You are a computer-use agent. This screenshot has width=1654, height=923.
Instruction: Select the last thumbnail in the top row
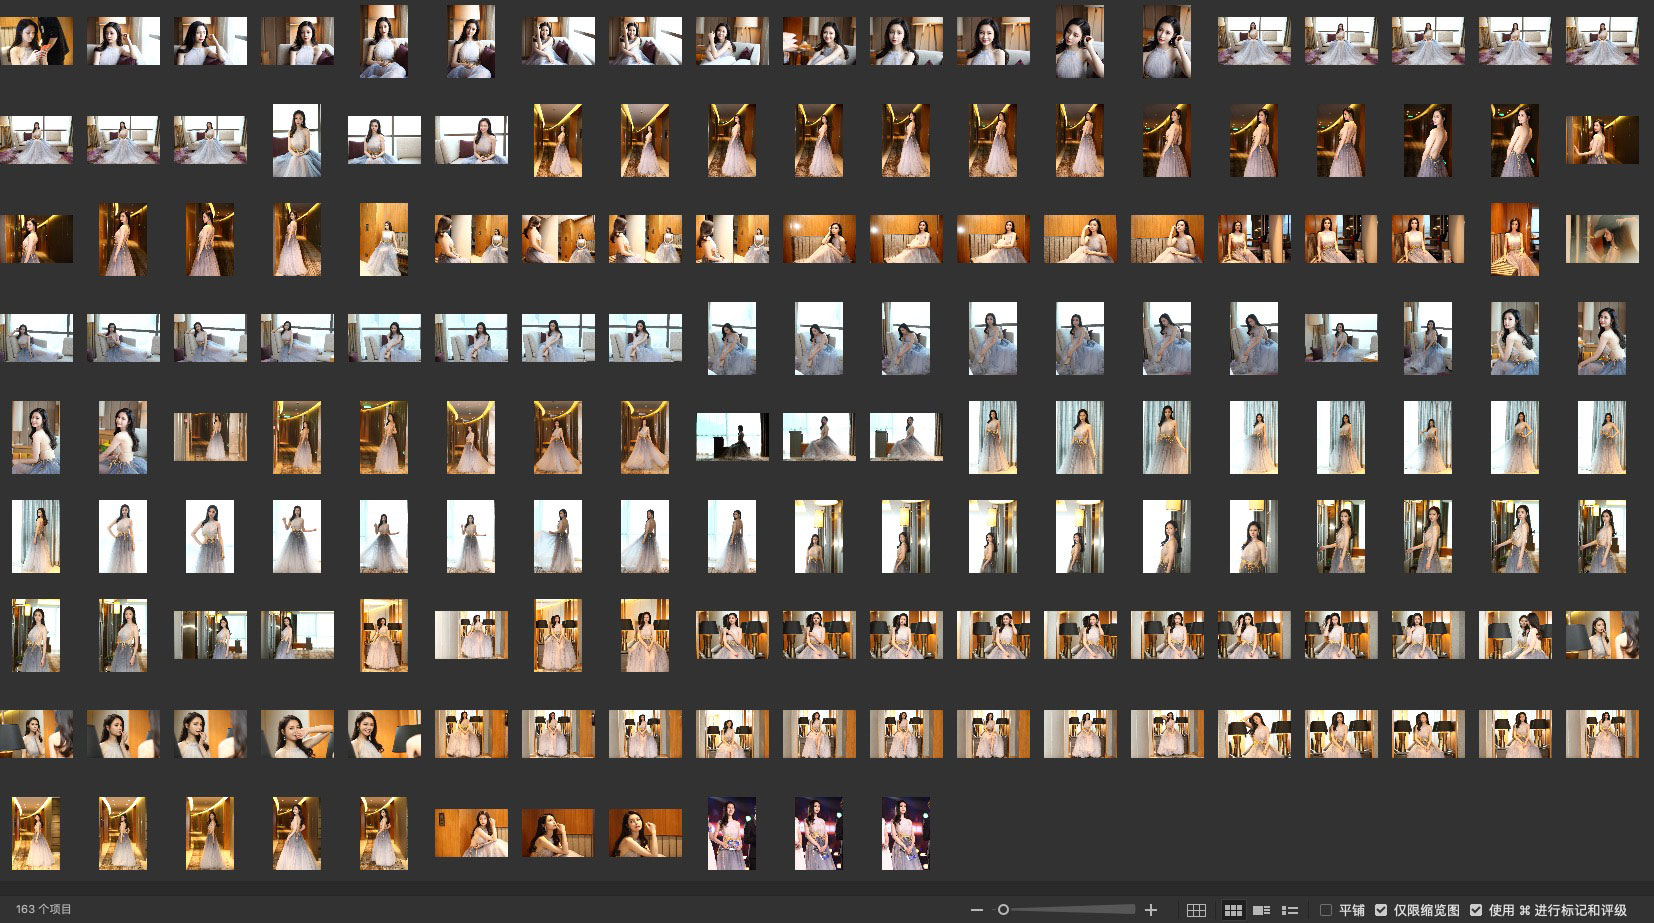[1601, 41]
